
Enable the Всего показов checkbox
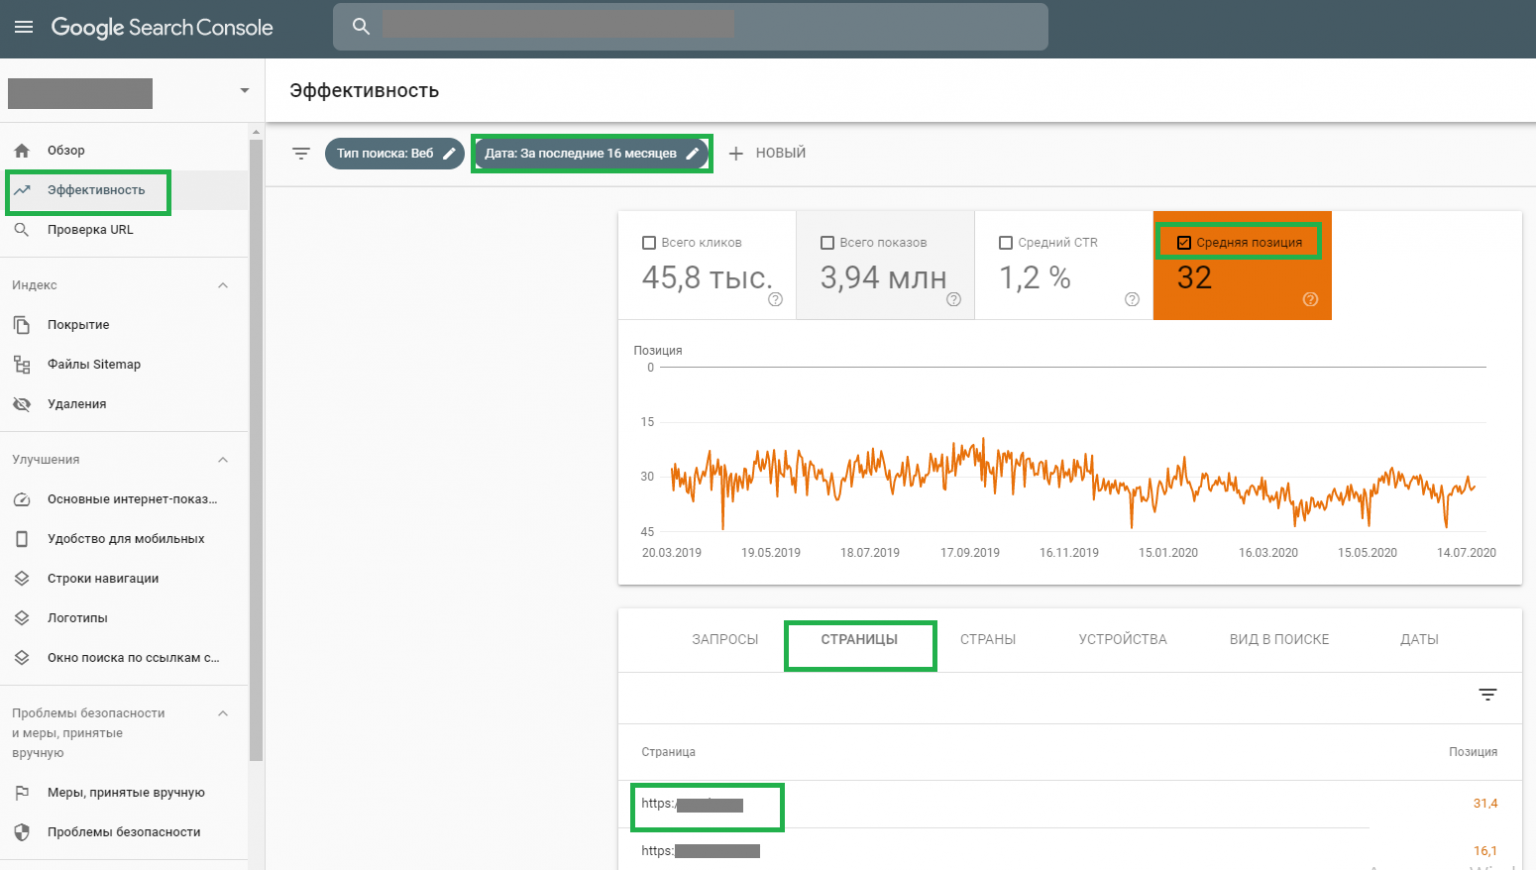827,242
